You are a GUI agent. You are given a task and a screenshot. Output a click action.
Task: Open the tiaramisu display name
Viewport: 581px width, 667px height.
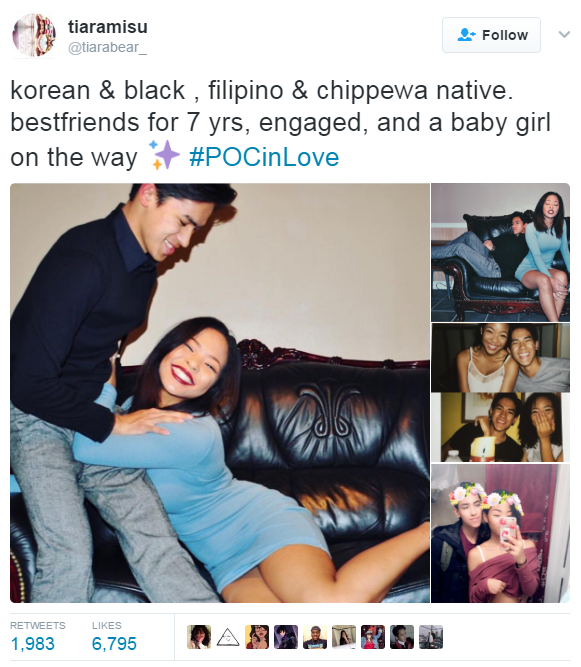[108, 27]
